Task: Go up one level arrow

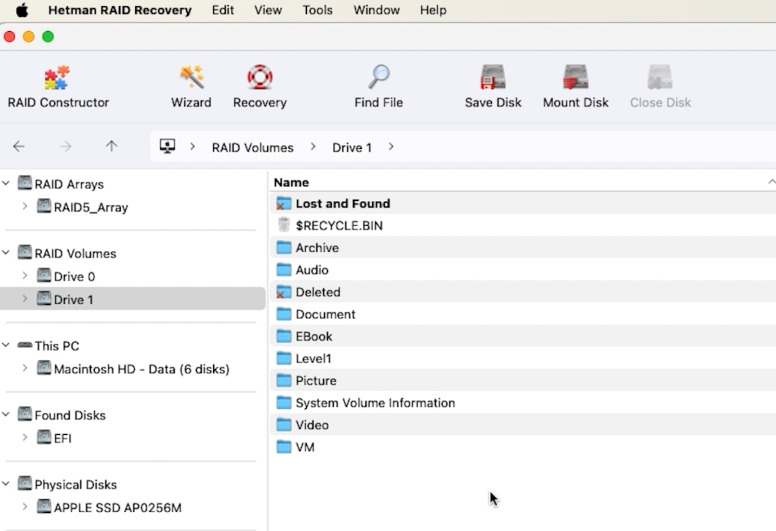Action: pos(111,146)
